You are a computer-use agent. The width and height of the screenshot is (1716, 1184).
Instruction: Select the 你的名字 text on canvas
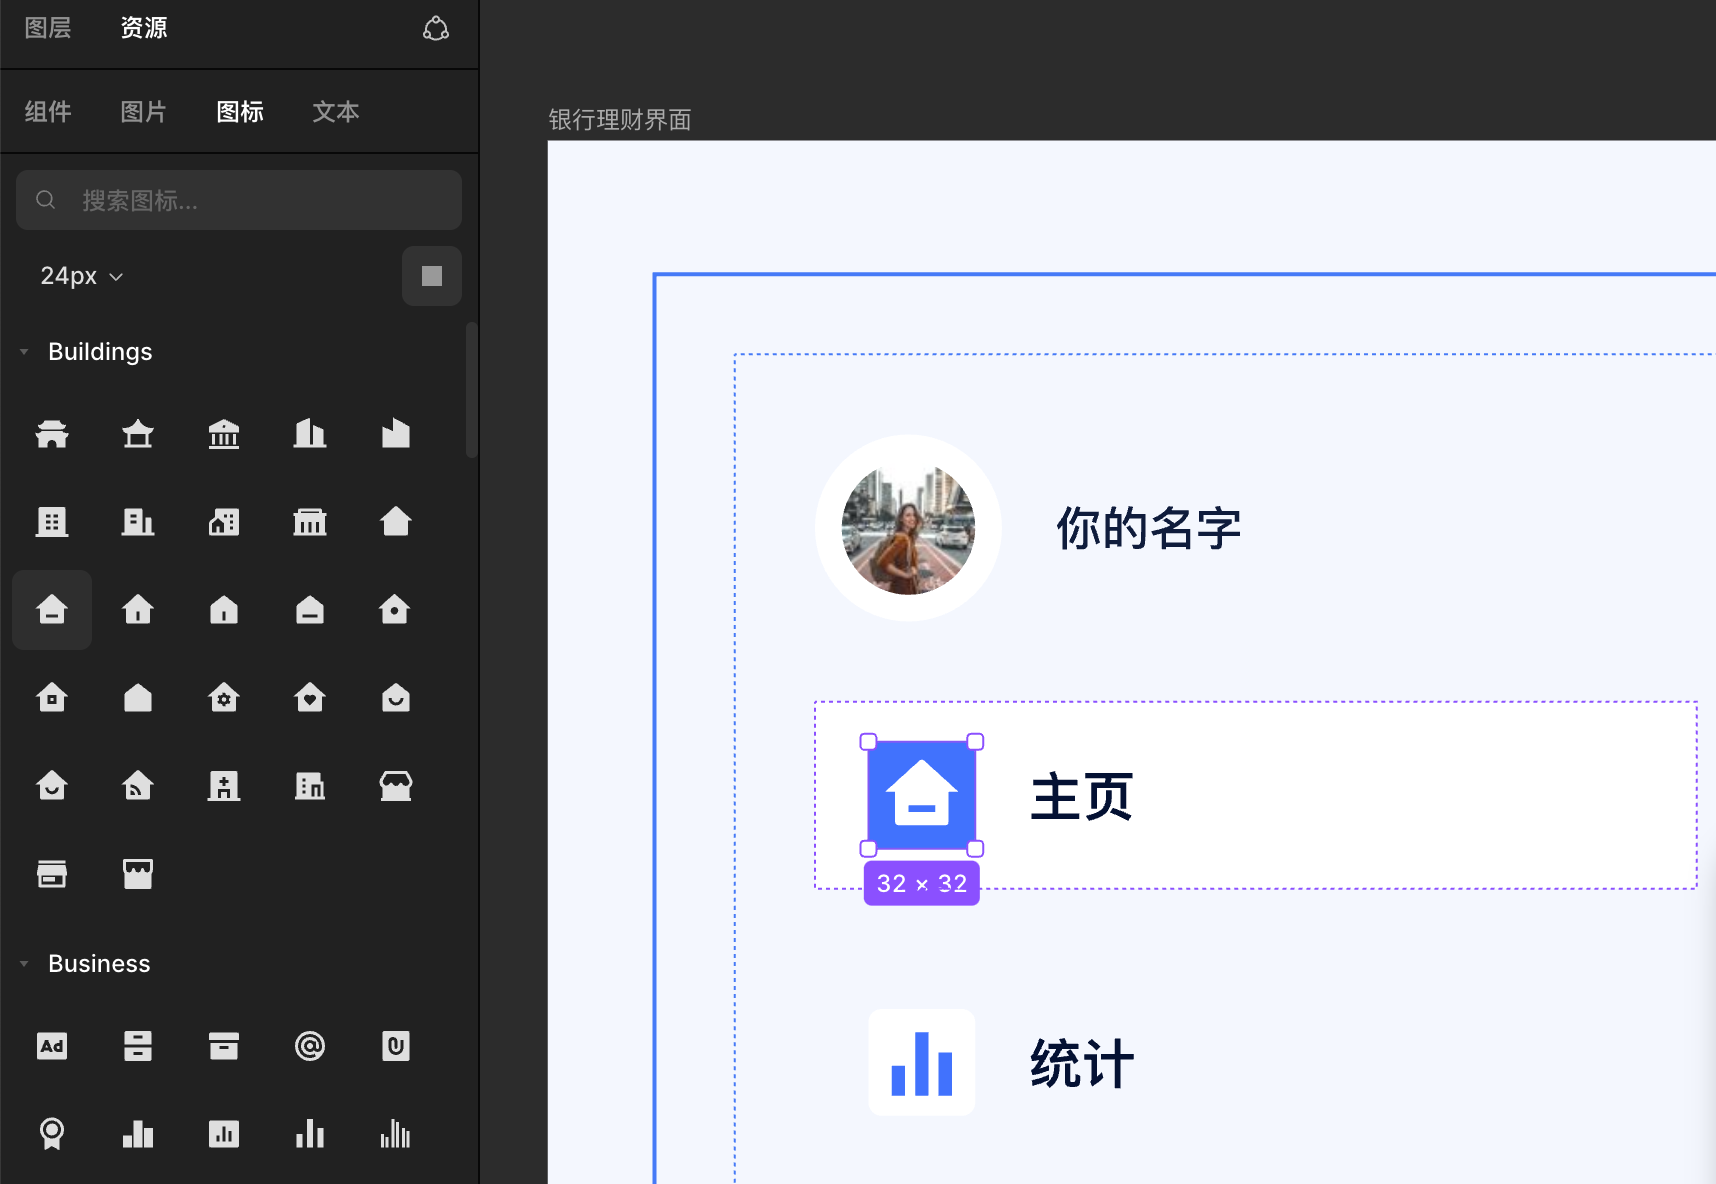click(x=1149, y=528)
